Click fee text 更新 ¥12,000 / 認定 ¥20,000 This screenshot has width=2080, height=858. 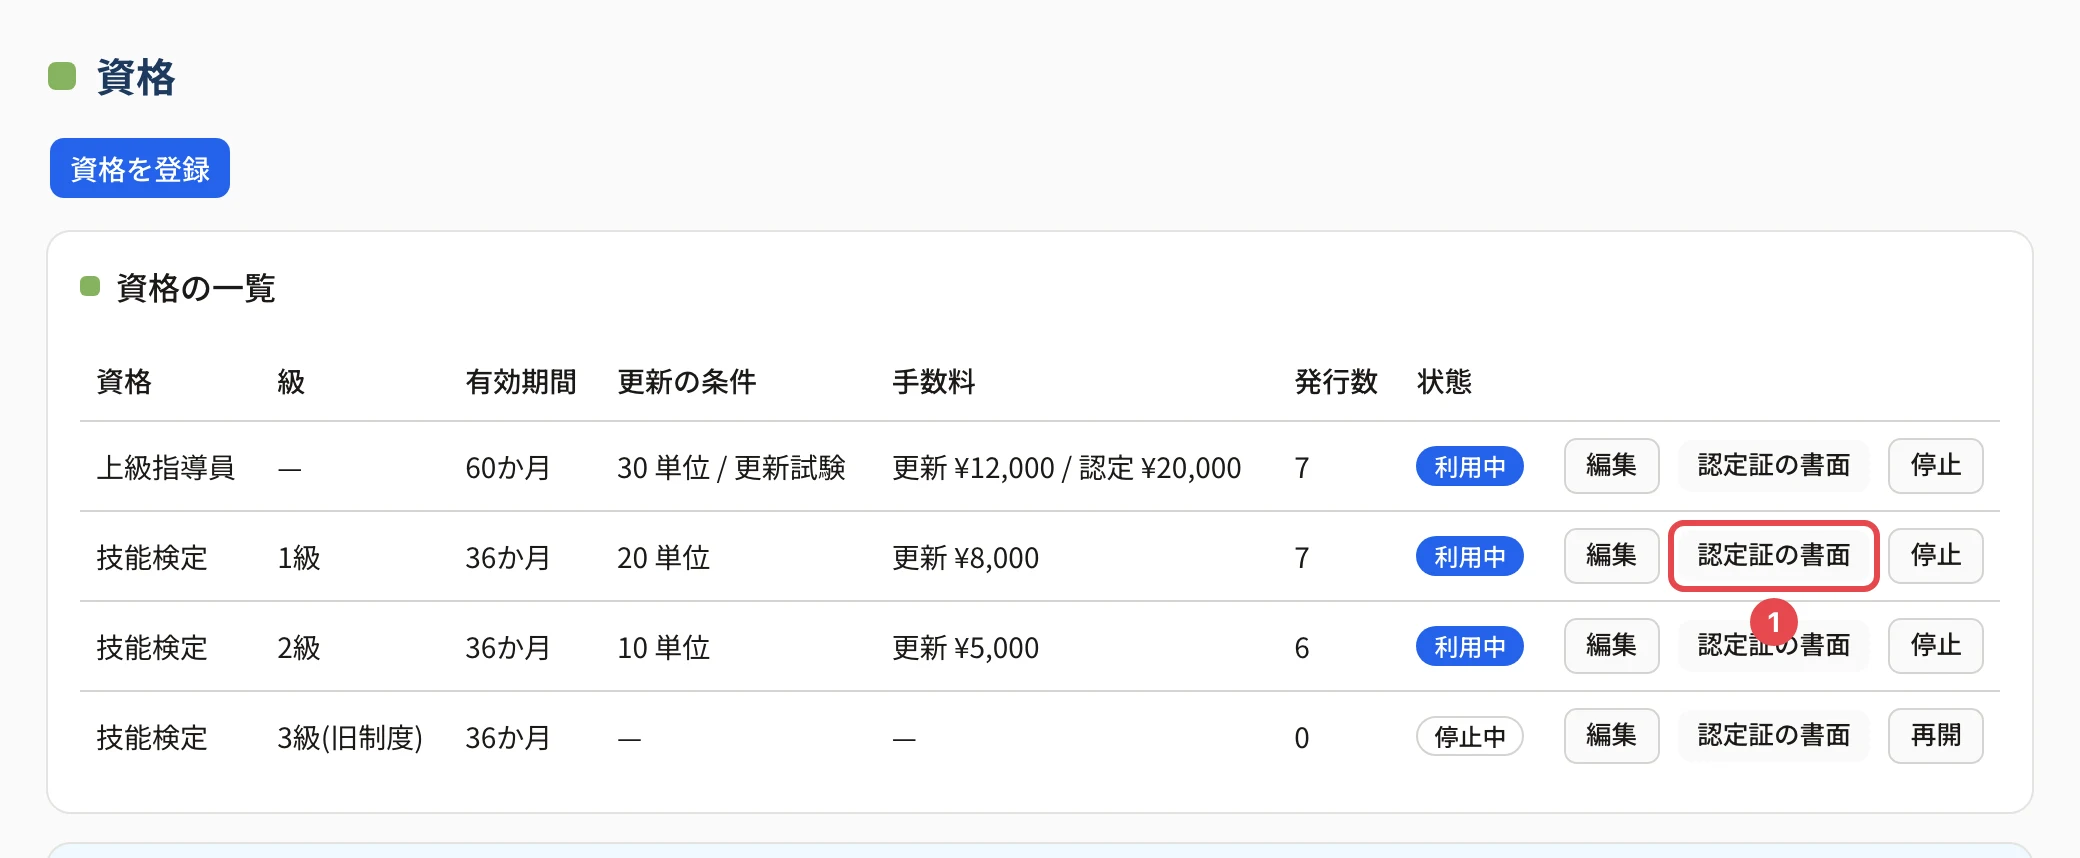[x=1066, y=468]
